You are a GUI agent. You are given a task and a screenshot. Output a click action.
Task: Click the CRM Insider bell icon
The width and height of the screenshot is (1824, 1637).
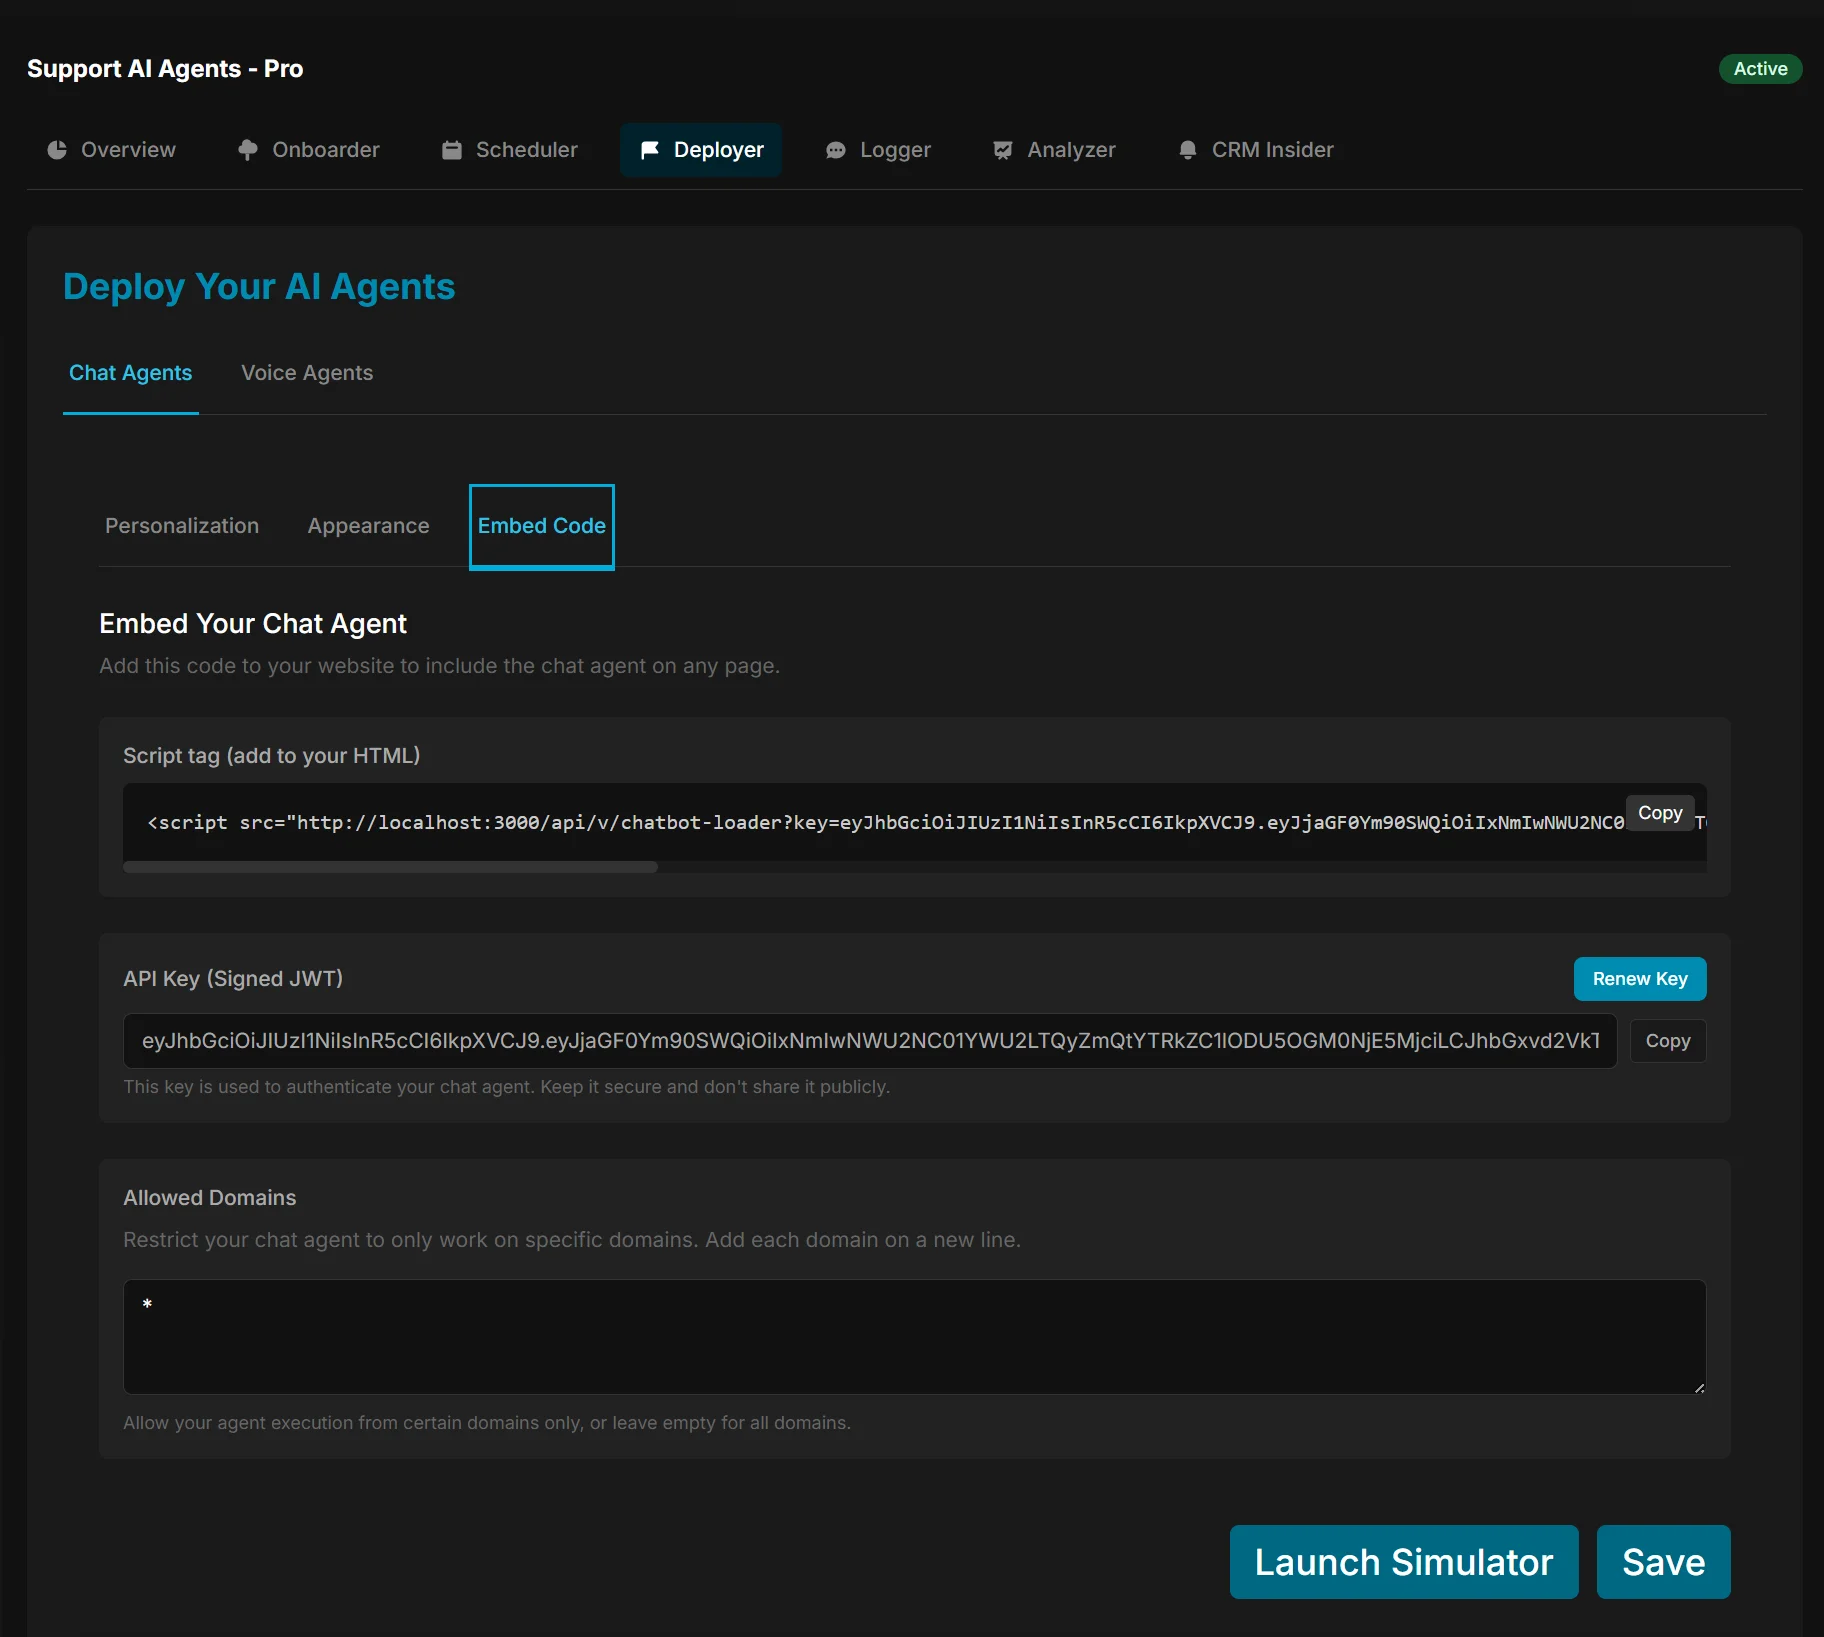(1188, 150)
